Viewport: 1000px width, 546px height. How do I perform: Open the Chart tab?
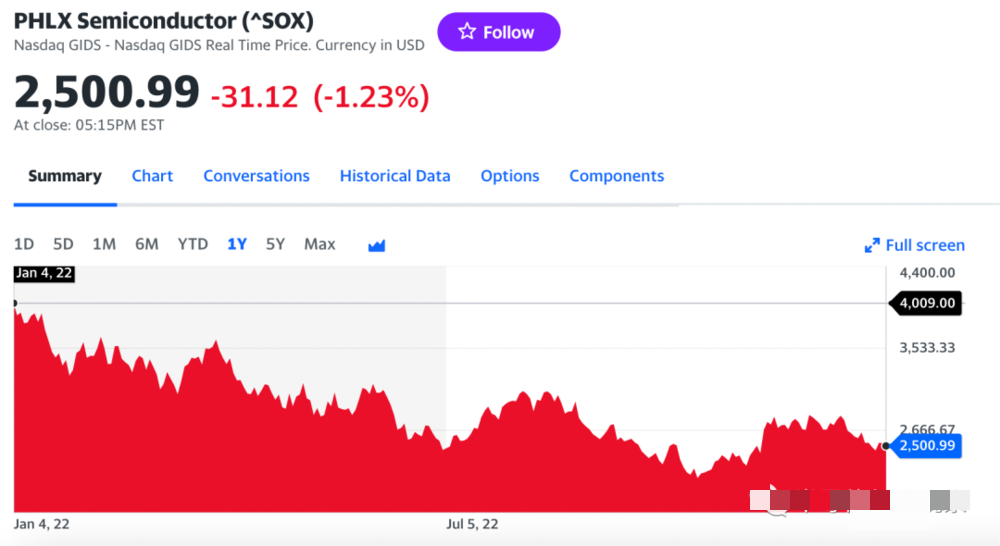click(152, 176)
